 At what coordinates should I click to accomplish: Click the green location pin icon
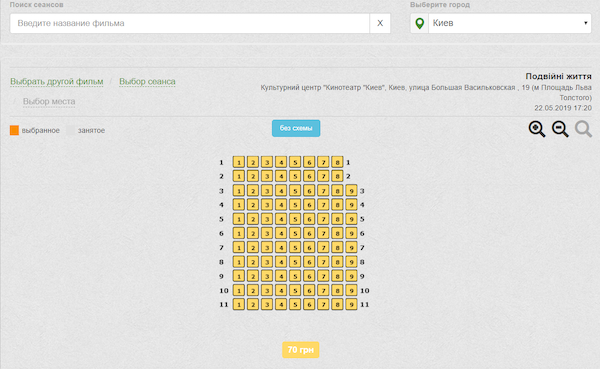click(x=419, y=23)
